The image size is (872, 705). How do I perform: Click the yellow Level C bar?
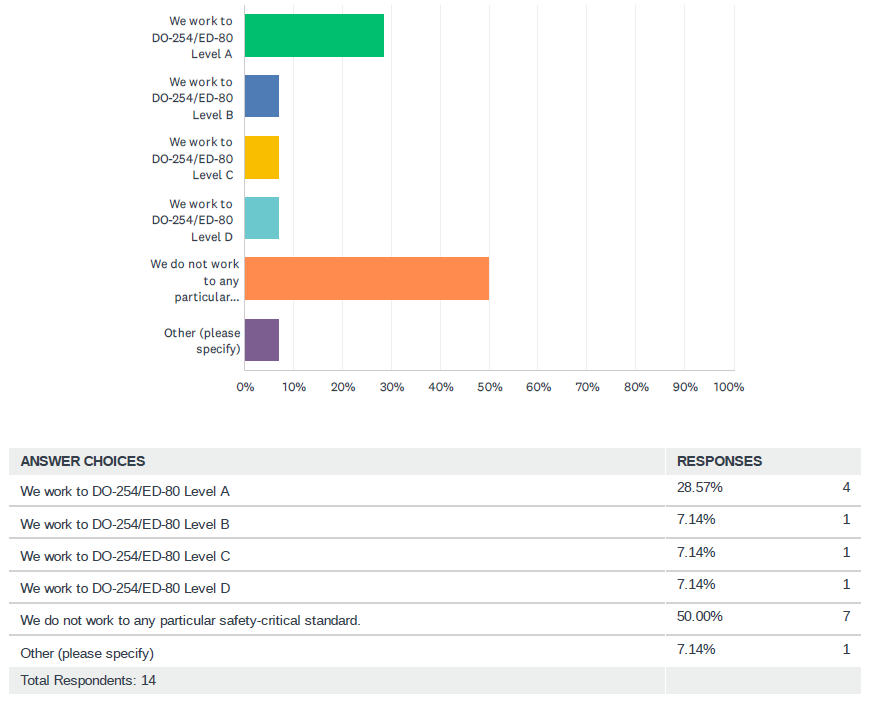262,157
